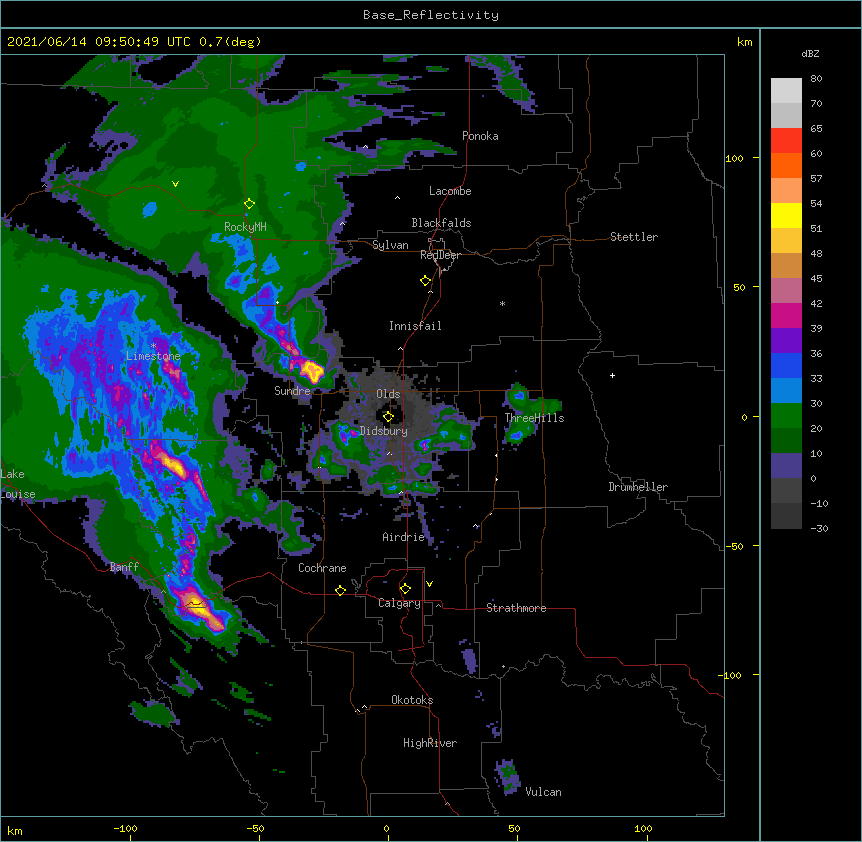Viewport: 862px width, 842px height.
Task: Select the purple 36-39 dBZ legend swatch
Action: pos(786,340)
